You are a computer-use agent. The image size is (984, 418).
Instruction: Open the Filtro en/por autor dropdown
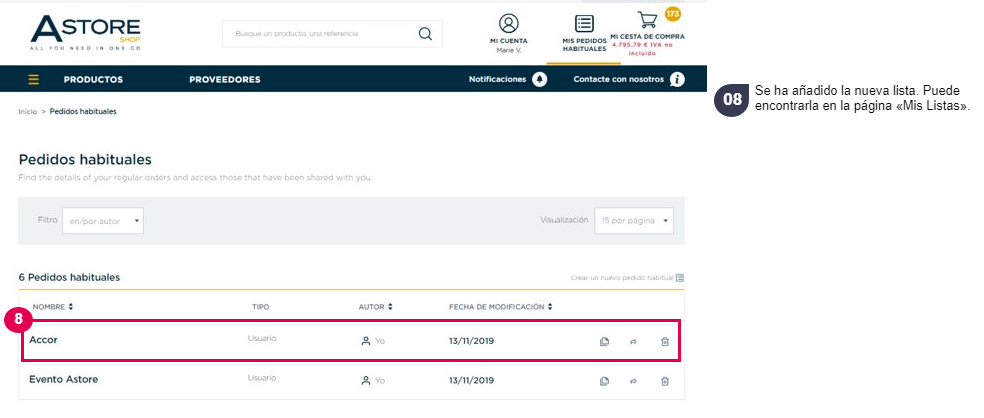103,221
